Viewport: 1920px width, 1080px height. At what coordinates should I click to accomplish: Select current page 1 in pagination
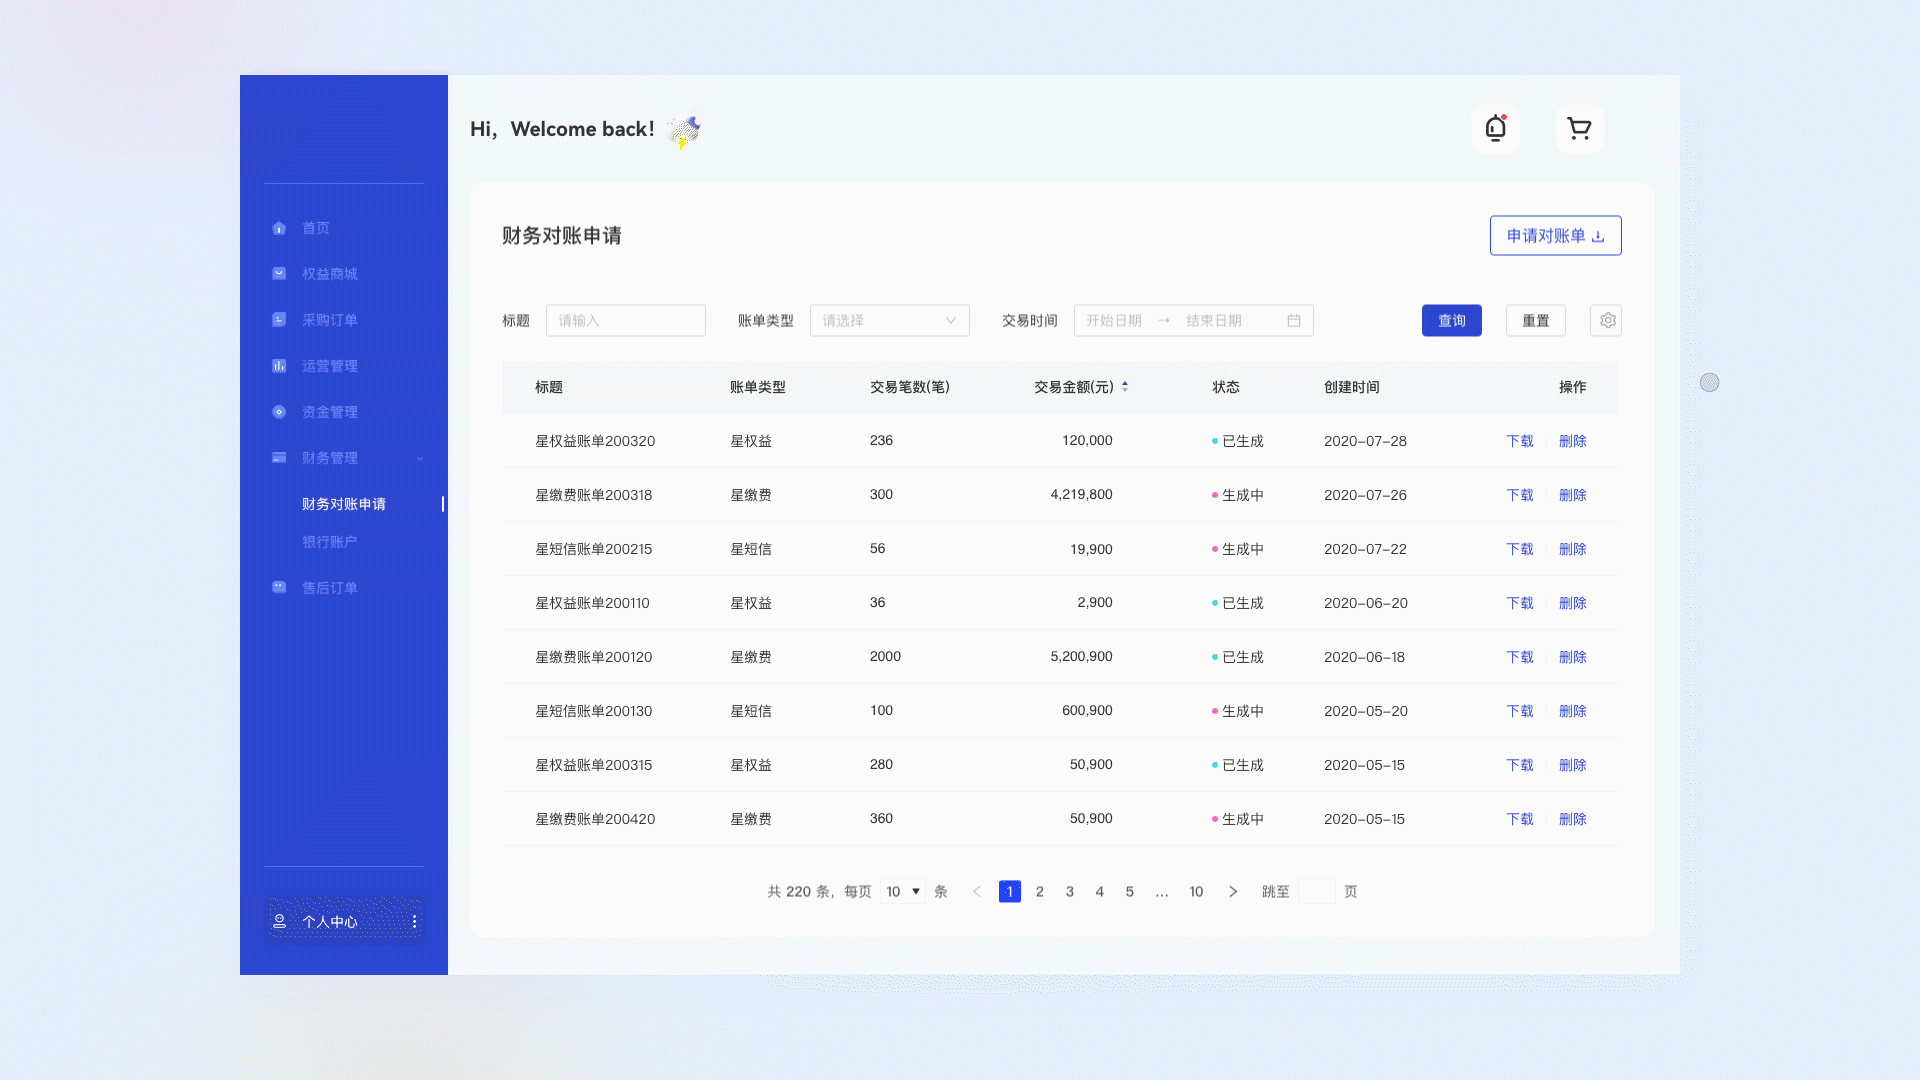pos(1010,891)
